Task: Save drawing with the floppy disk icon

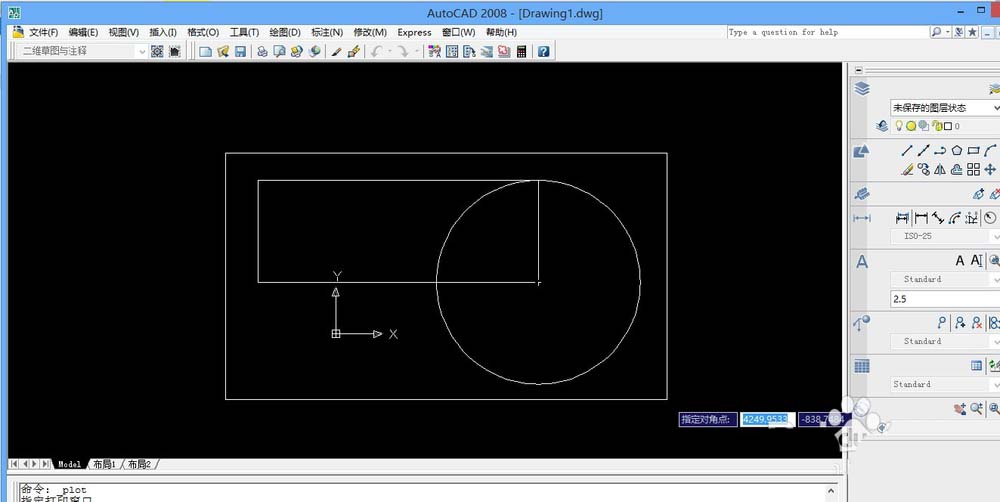Action: (240, 52)
